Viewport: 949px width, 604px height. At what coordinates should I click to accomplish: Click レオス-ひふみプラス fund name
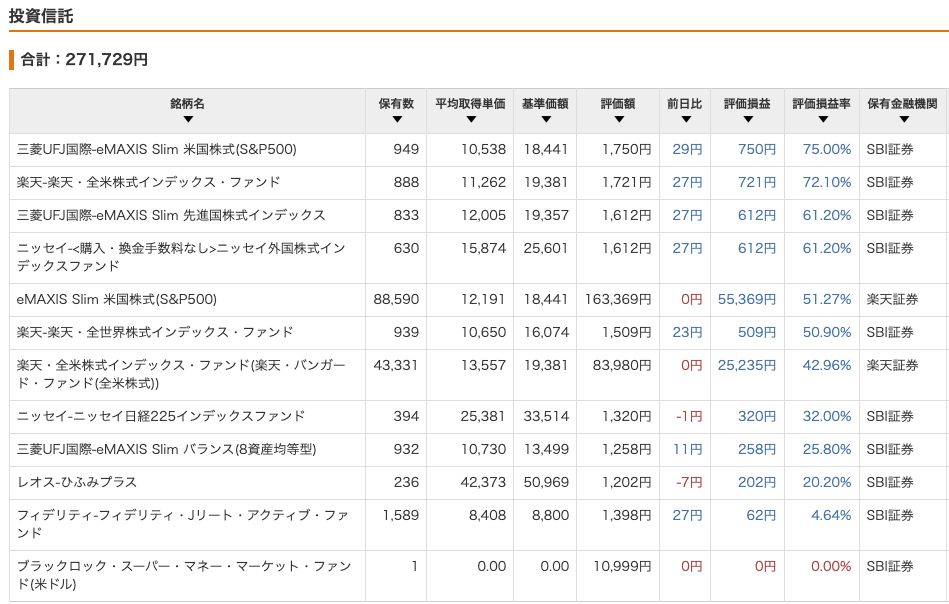tap(77, 482)
